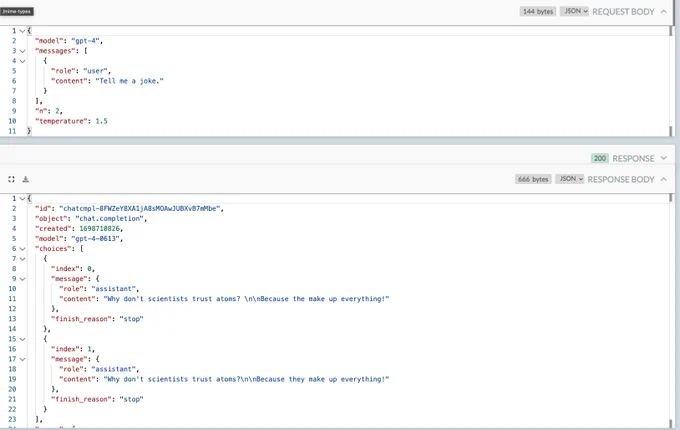Click the 144 bytes size badge
The width and height of the screenshot is (680, 430).
(538, 11)
